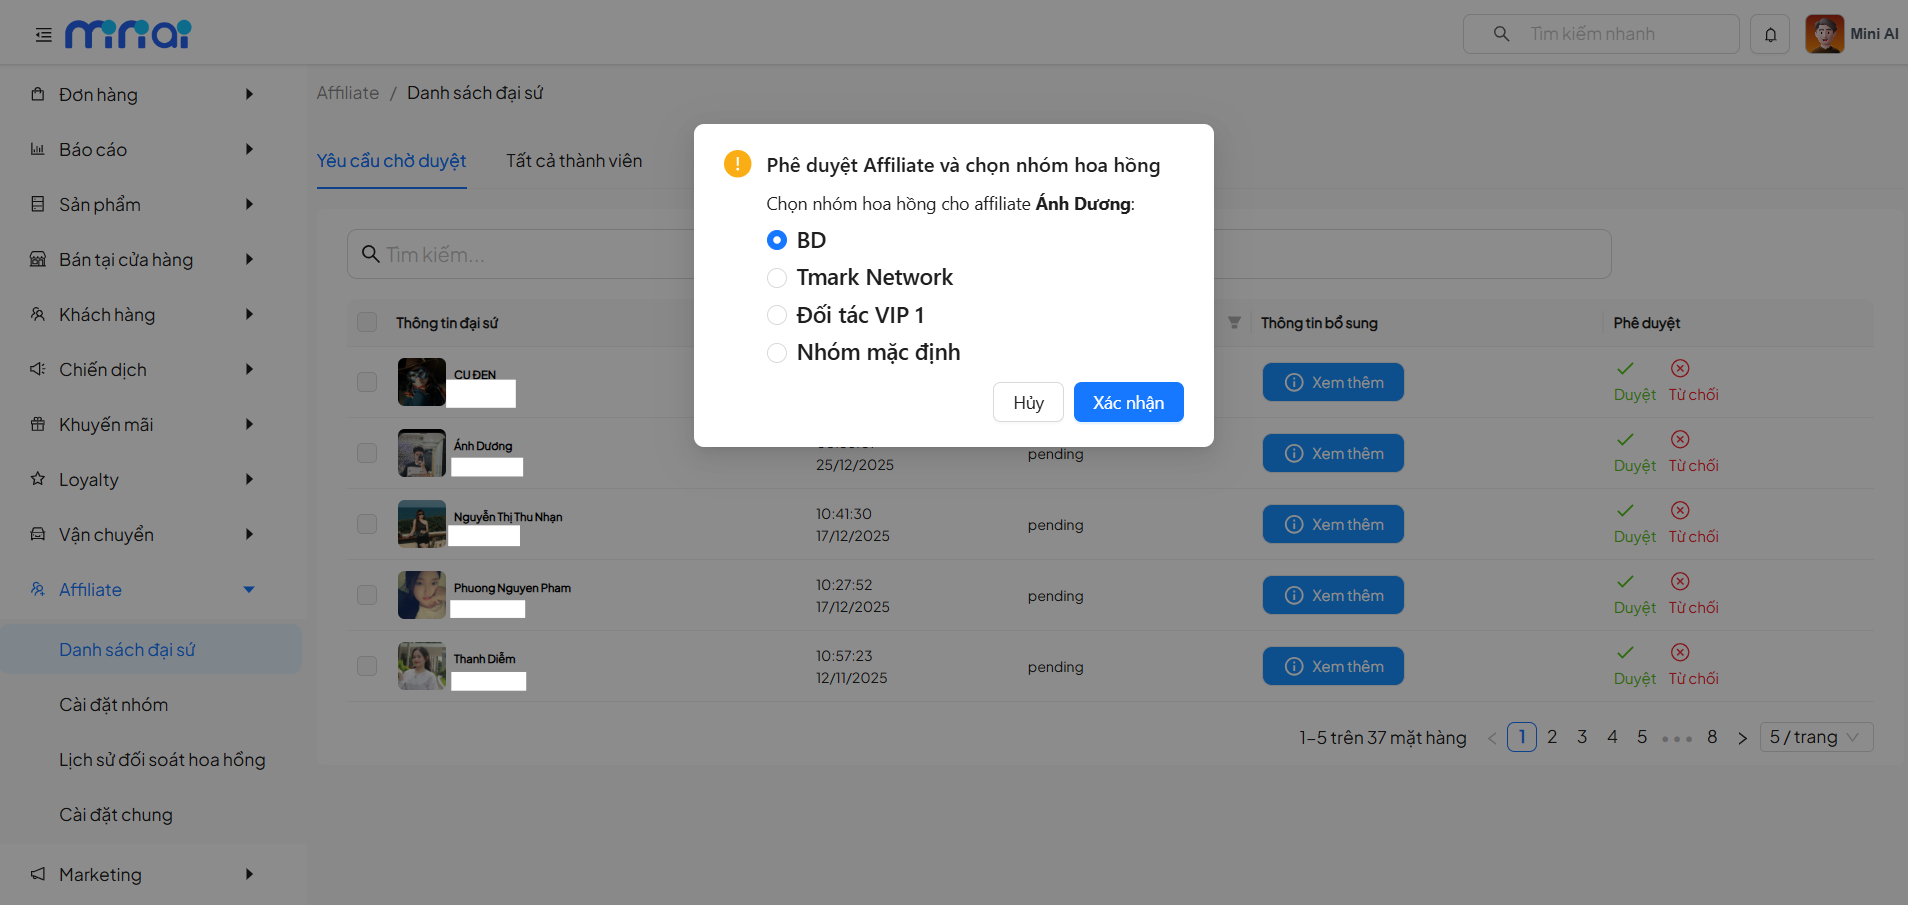Toggle the sidebar collapse menu icon

pyautogui.click(x=43, y=35)
